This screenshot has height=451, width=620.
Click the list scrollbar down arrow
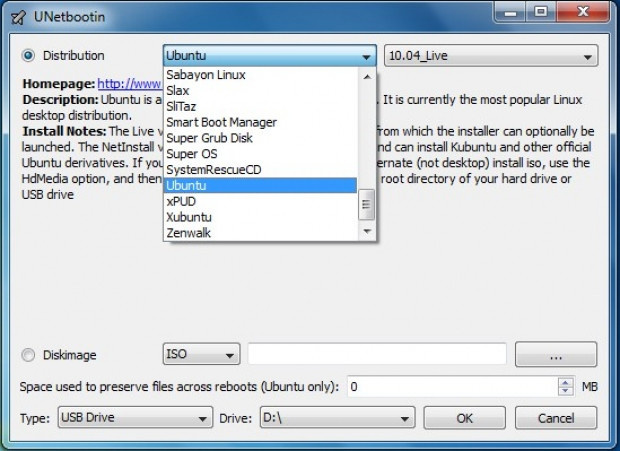tap(367, 232)
